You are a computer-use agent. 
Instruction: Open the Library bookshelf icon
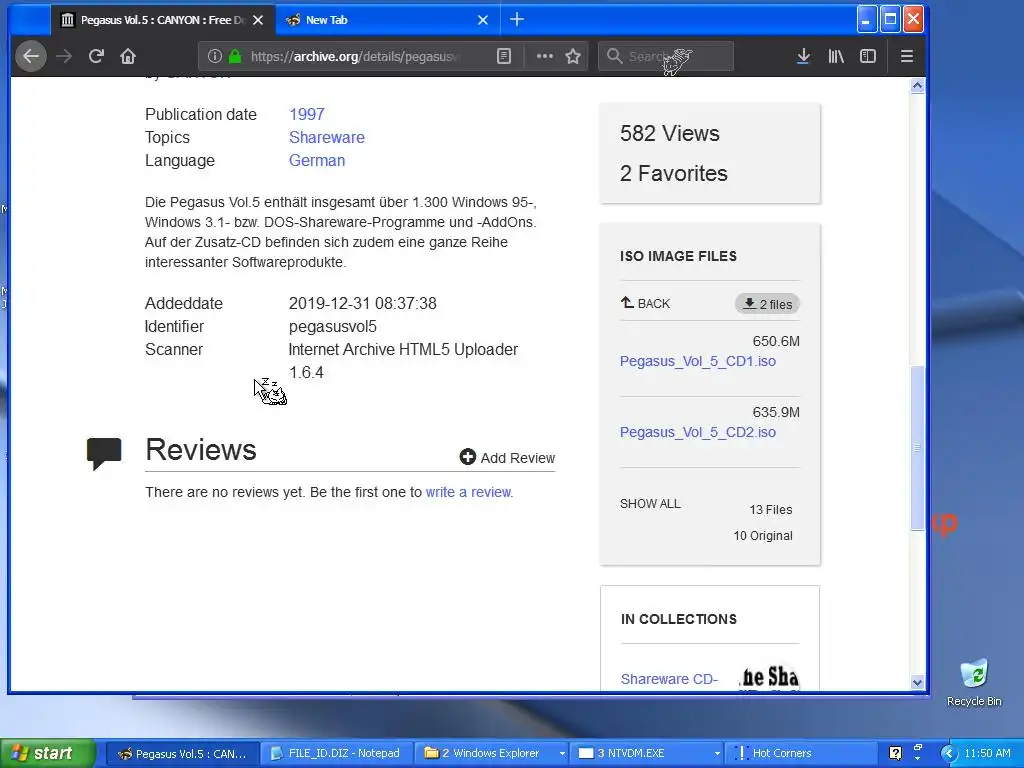pos(836,56)
